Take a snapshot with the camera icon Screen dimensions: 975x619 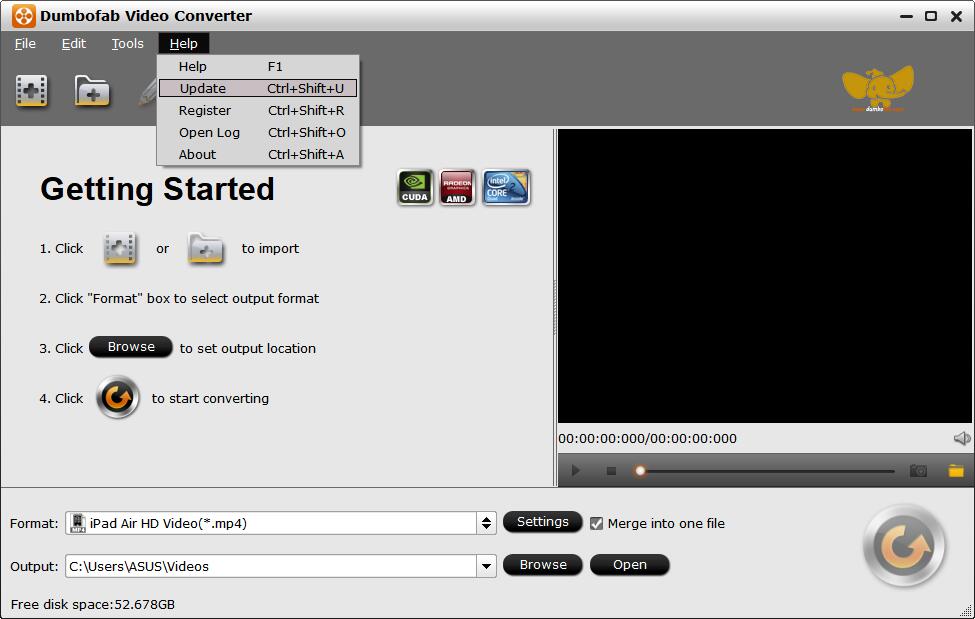point(918,470)
